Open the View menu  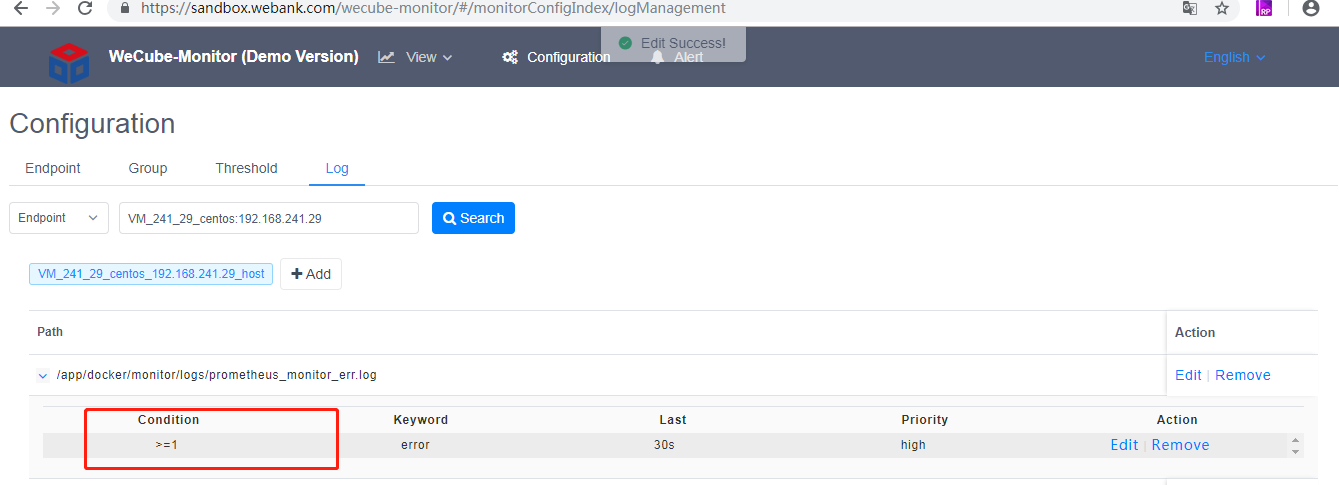pyautogui.click(x=415, y=57)
